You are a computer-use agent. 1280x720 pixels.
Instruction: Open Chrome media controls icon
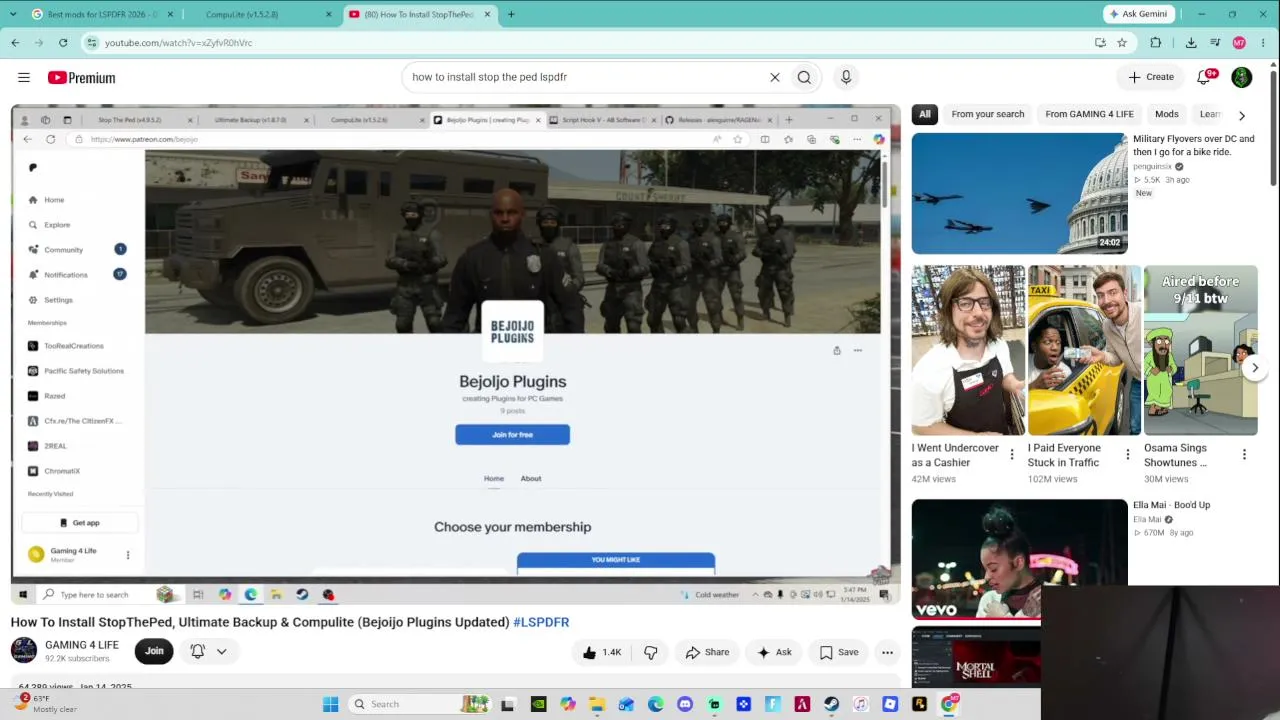[1215, 42]
